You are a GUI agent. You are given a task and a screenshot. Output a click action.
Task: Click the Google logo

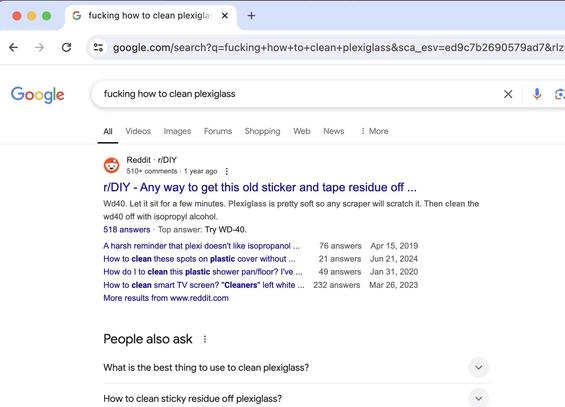tap(37, 95)
